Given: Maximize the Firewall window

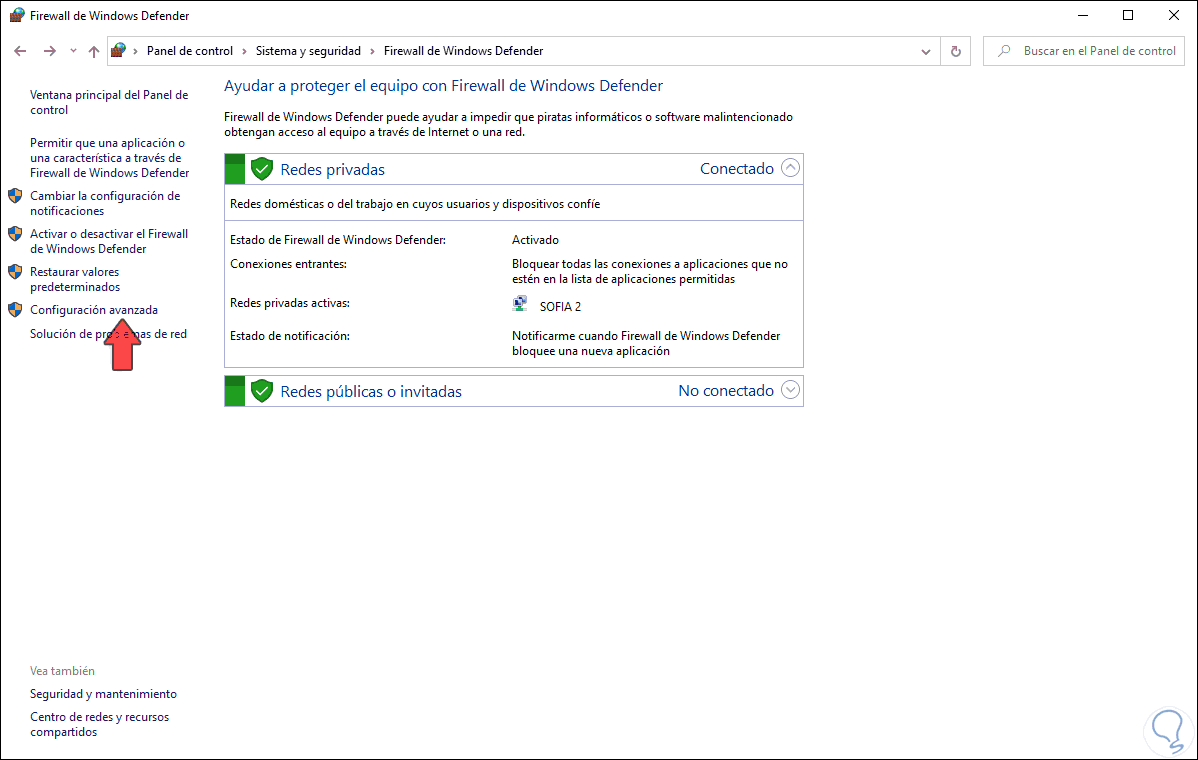Looking at the screenshot, I should point(1128,15).
